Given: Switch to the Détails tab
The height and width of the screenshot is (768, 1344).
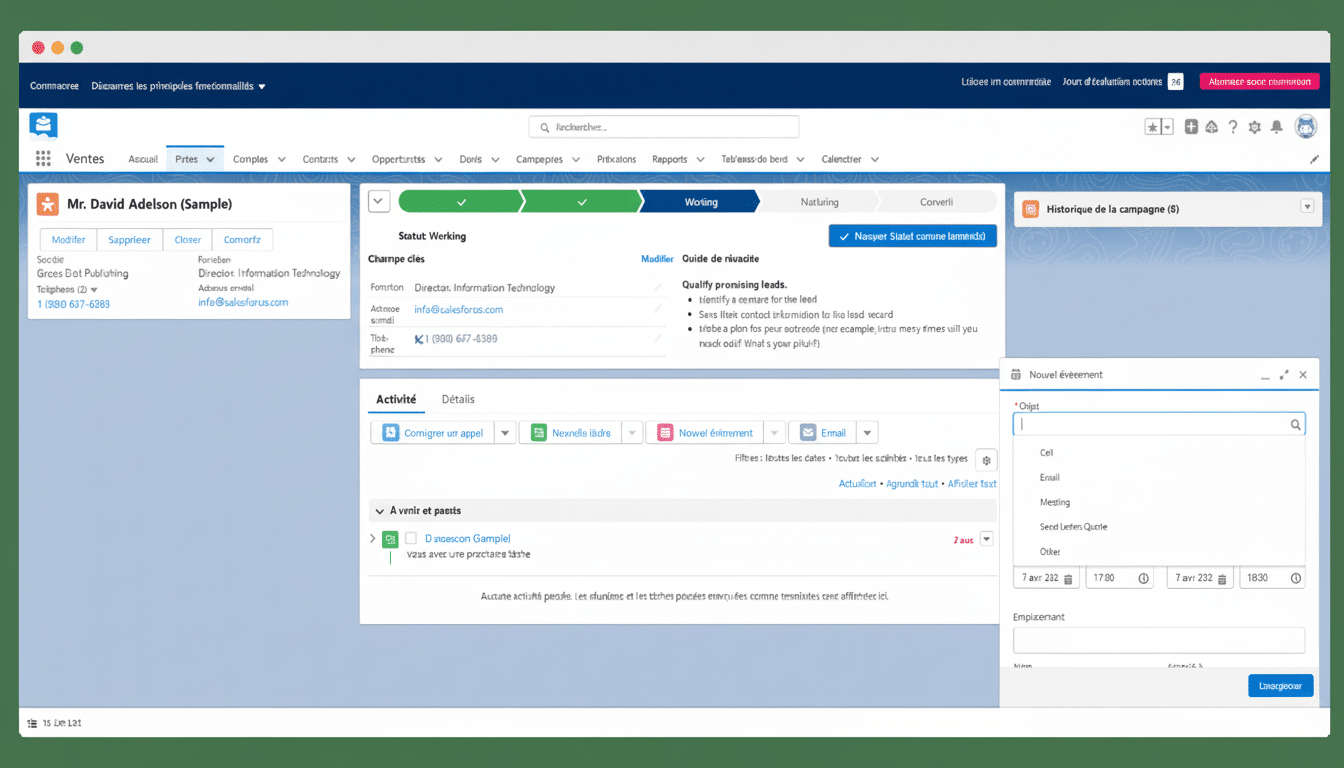Looking at the screenshot, I should pos(457,399).
